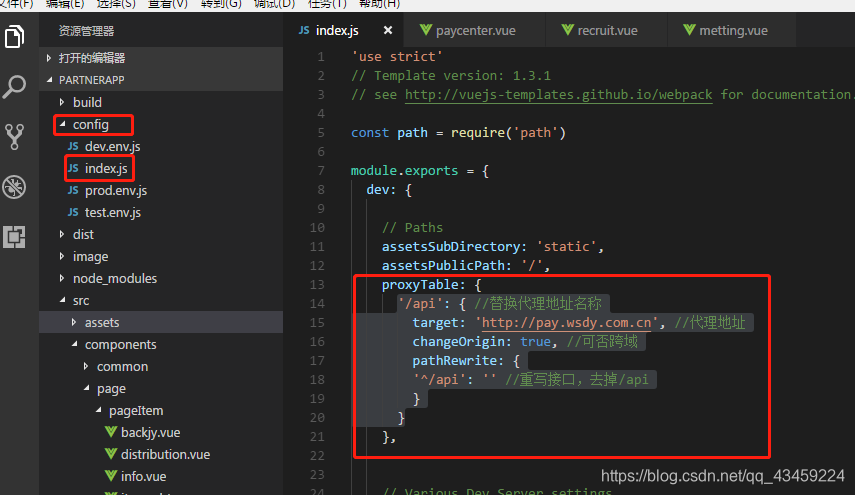Expand the build folder

pos(161,102)
